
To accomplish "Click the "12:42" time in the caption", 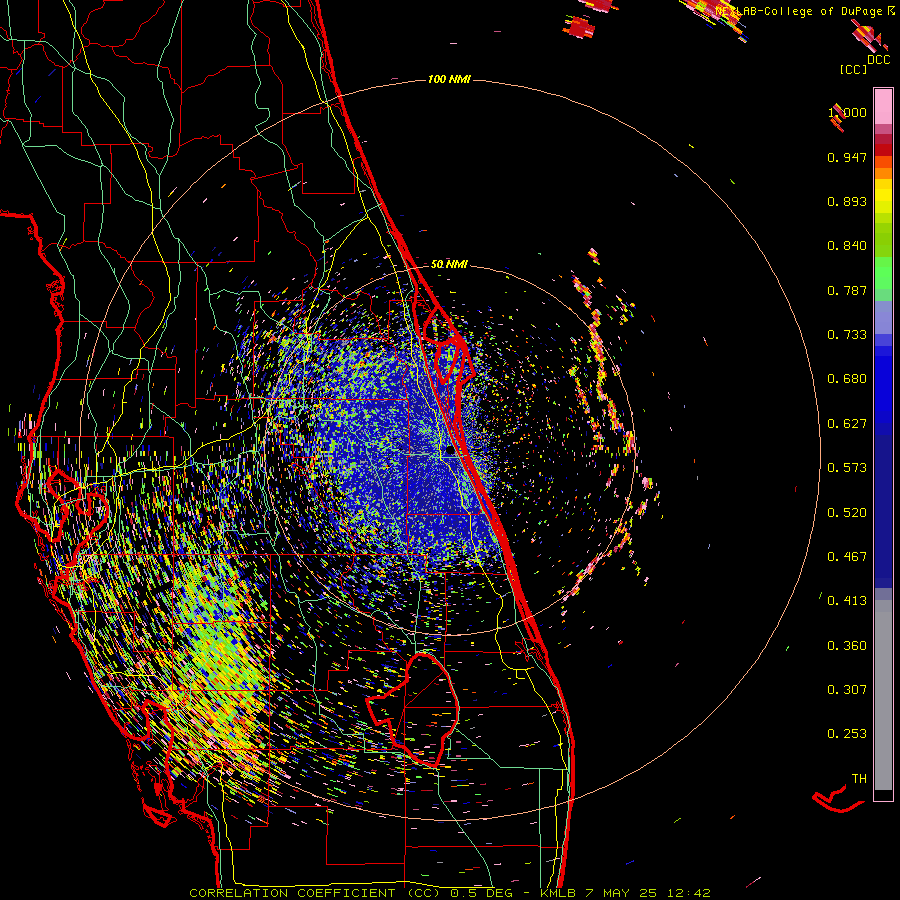I will coord(689,893).
